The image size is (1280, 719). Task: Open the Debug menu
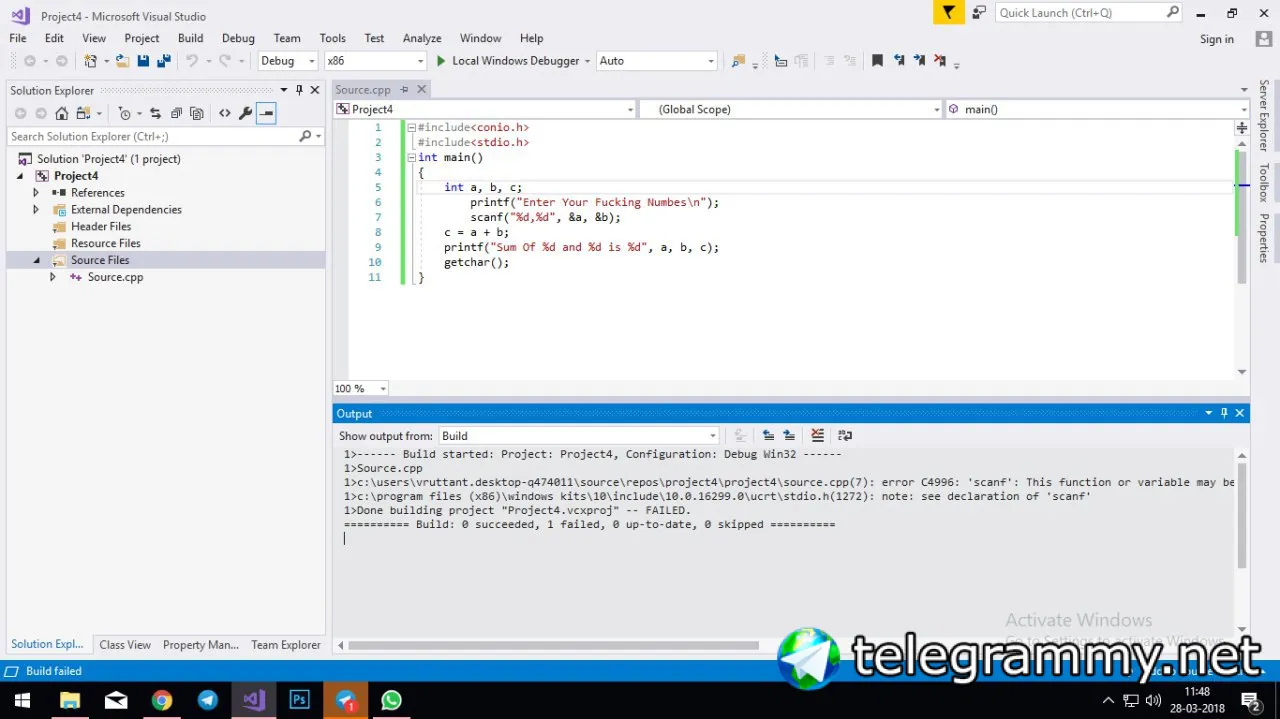(x=238, y=38)
